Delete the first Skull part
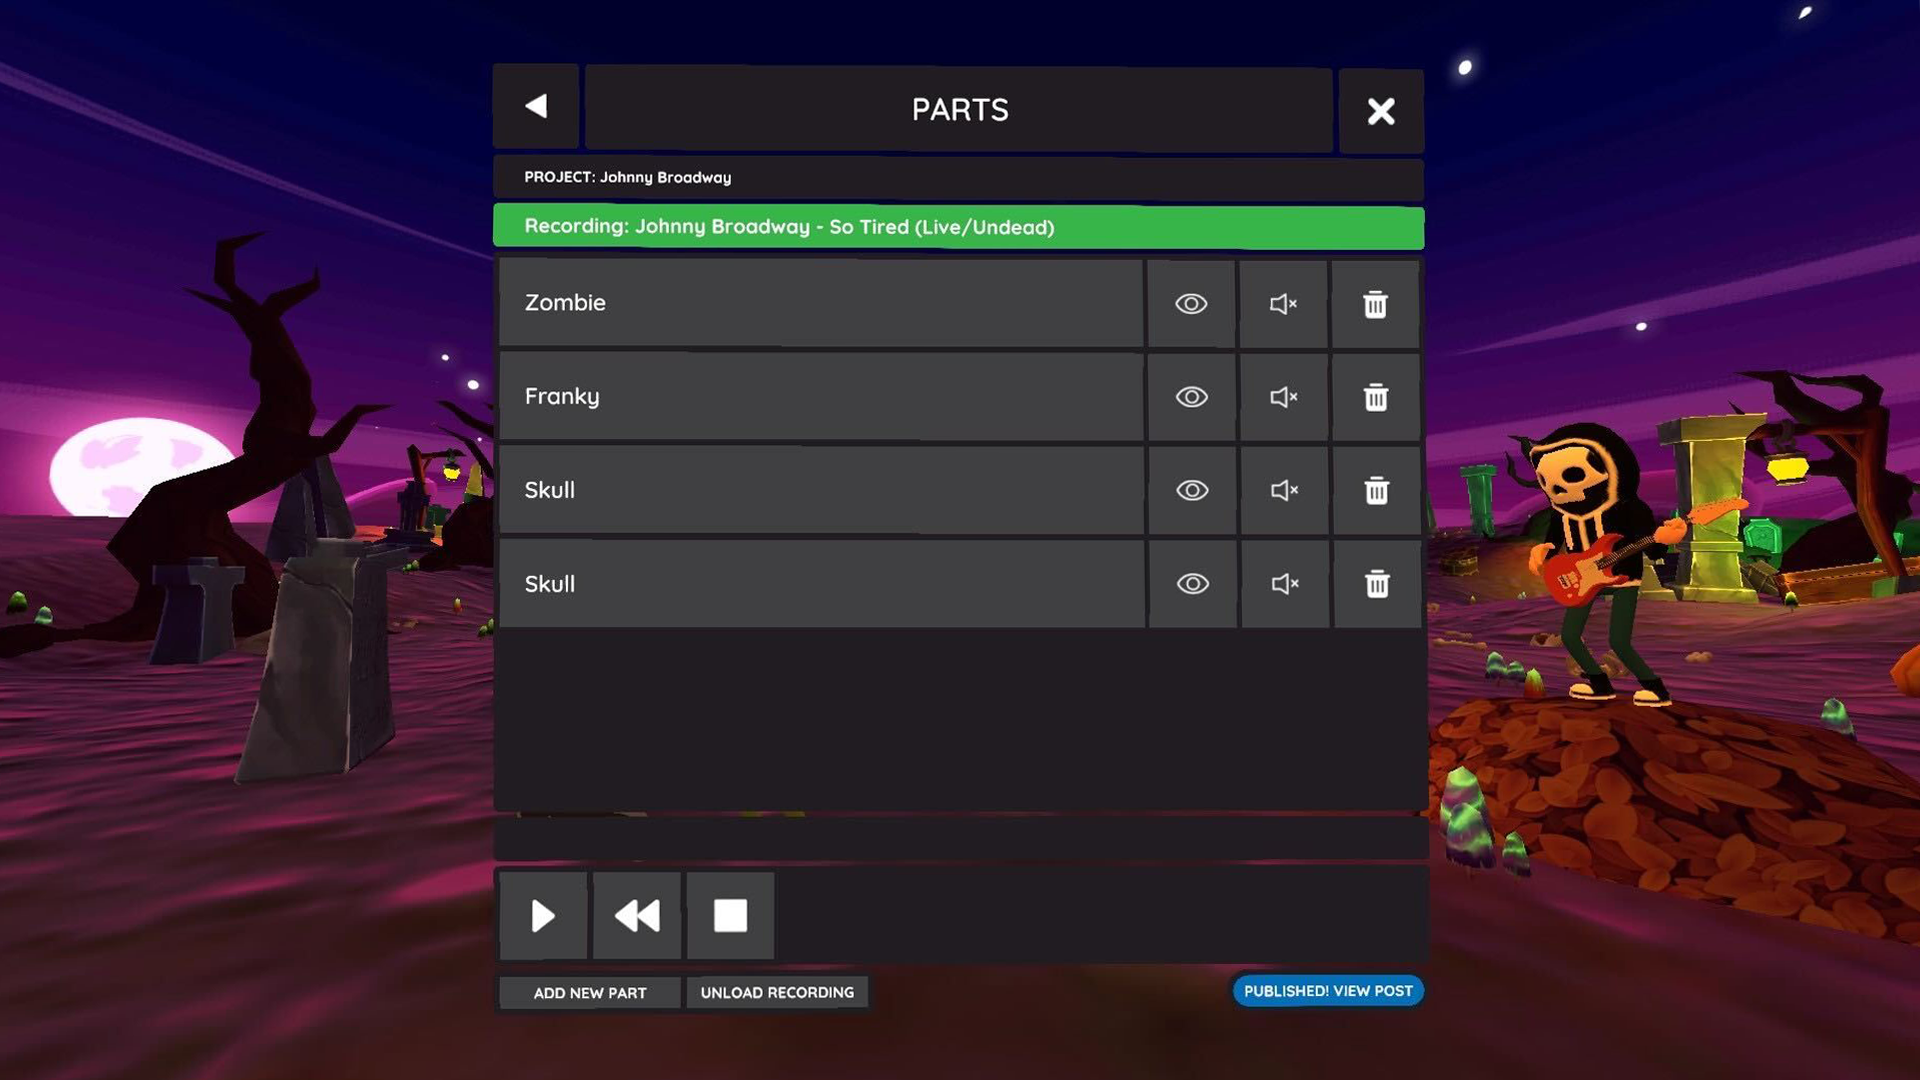Viewport: 1920px width, 1080px height. click(1377, 490)
